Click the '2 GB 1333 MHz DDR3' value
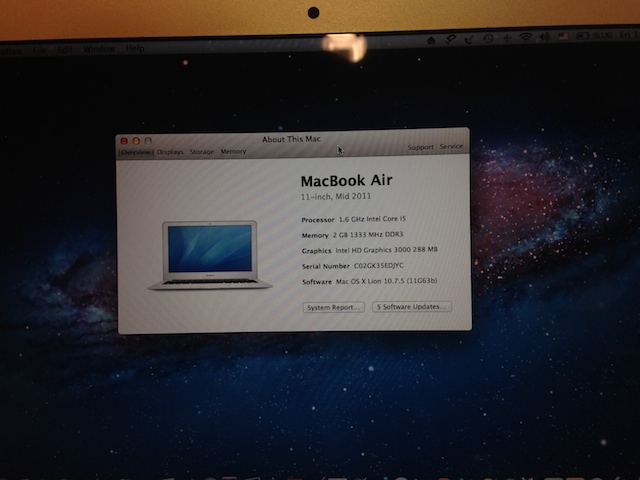640x480 pixels. pyautogui.click(x=368, y=235)
